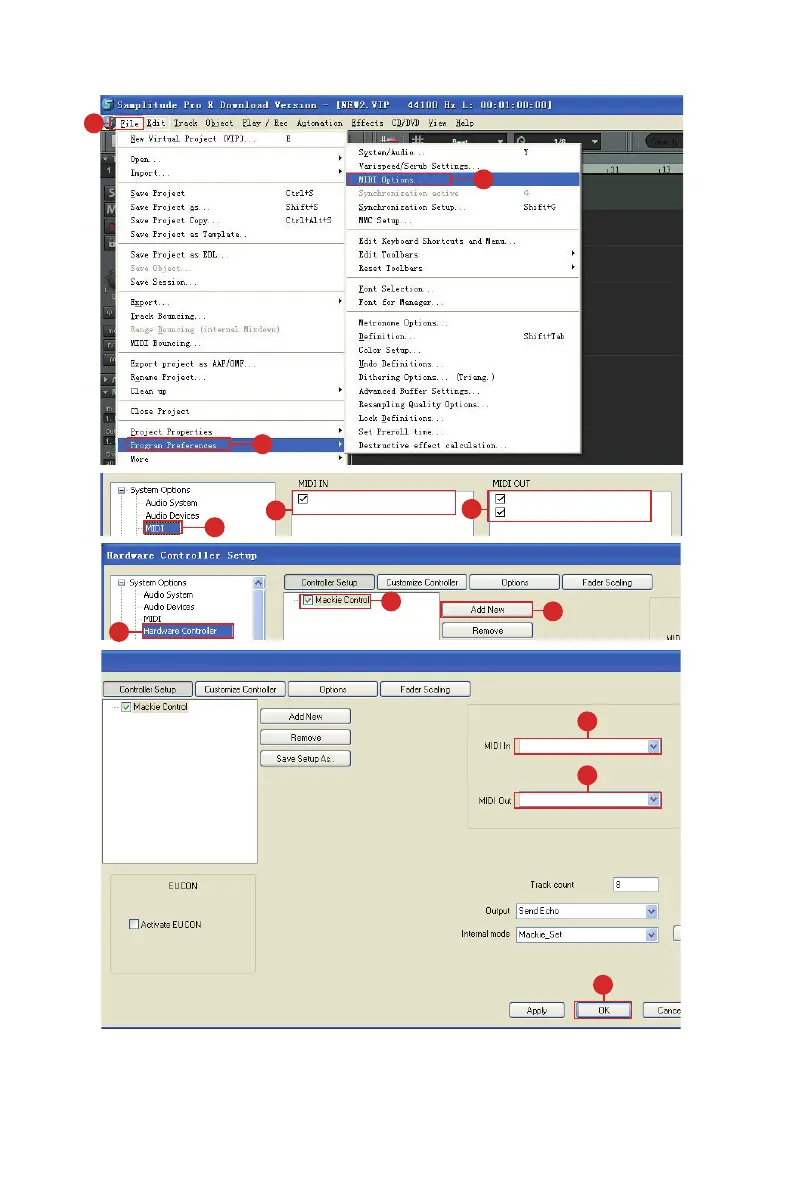
Task: Open the File menu
Action: pyautogui.click(x=130, y=123)
